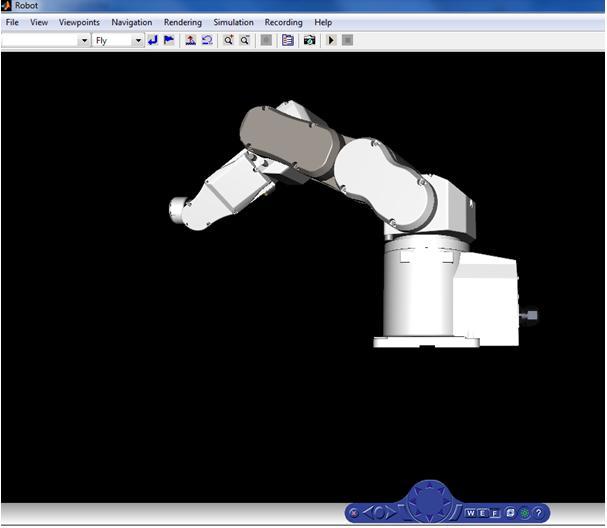Open the File menu
The width and height of the screenshot is (607, 528).
point(12,22)
